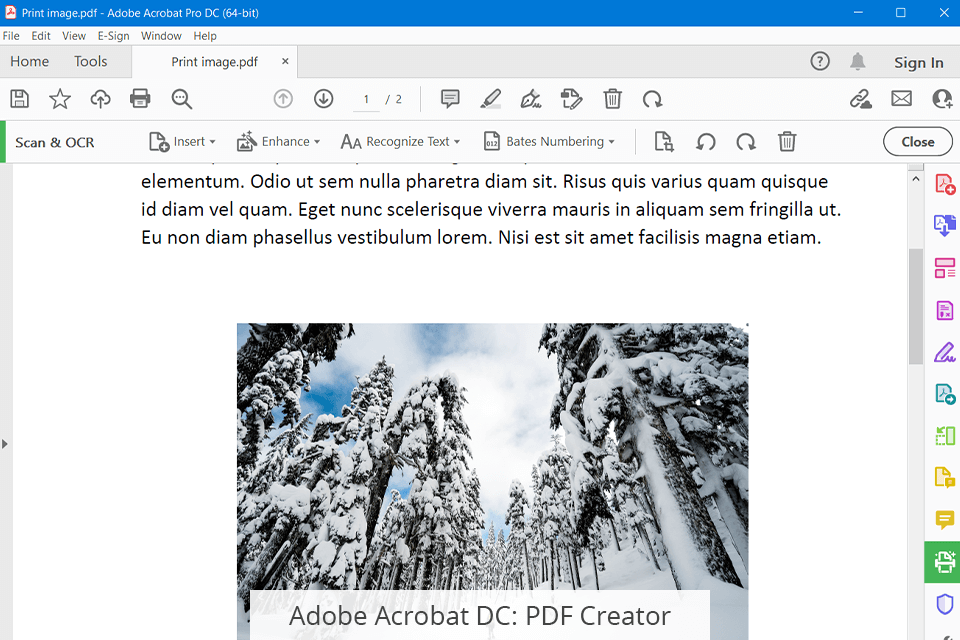Open the File menu
The width and height of the screenshot is (960, 640).
pyautogui.click(x=11, y=36)
